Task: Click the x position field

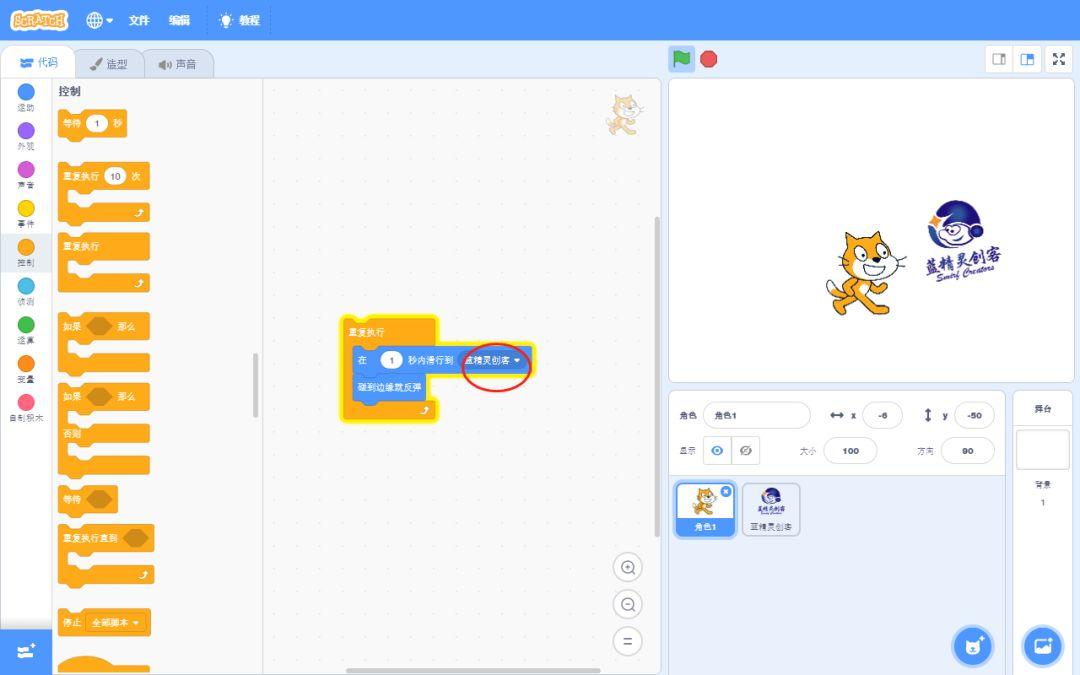Action: pyautogui.click(x=882, y=415)
